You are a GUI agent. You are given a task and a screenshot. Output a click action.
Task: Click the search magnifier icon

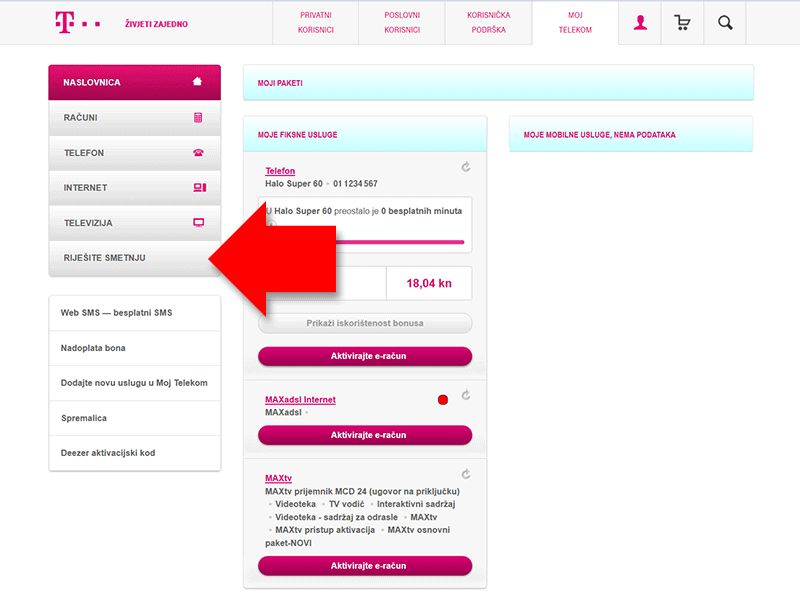(x=725, y=22)
